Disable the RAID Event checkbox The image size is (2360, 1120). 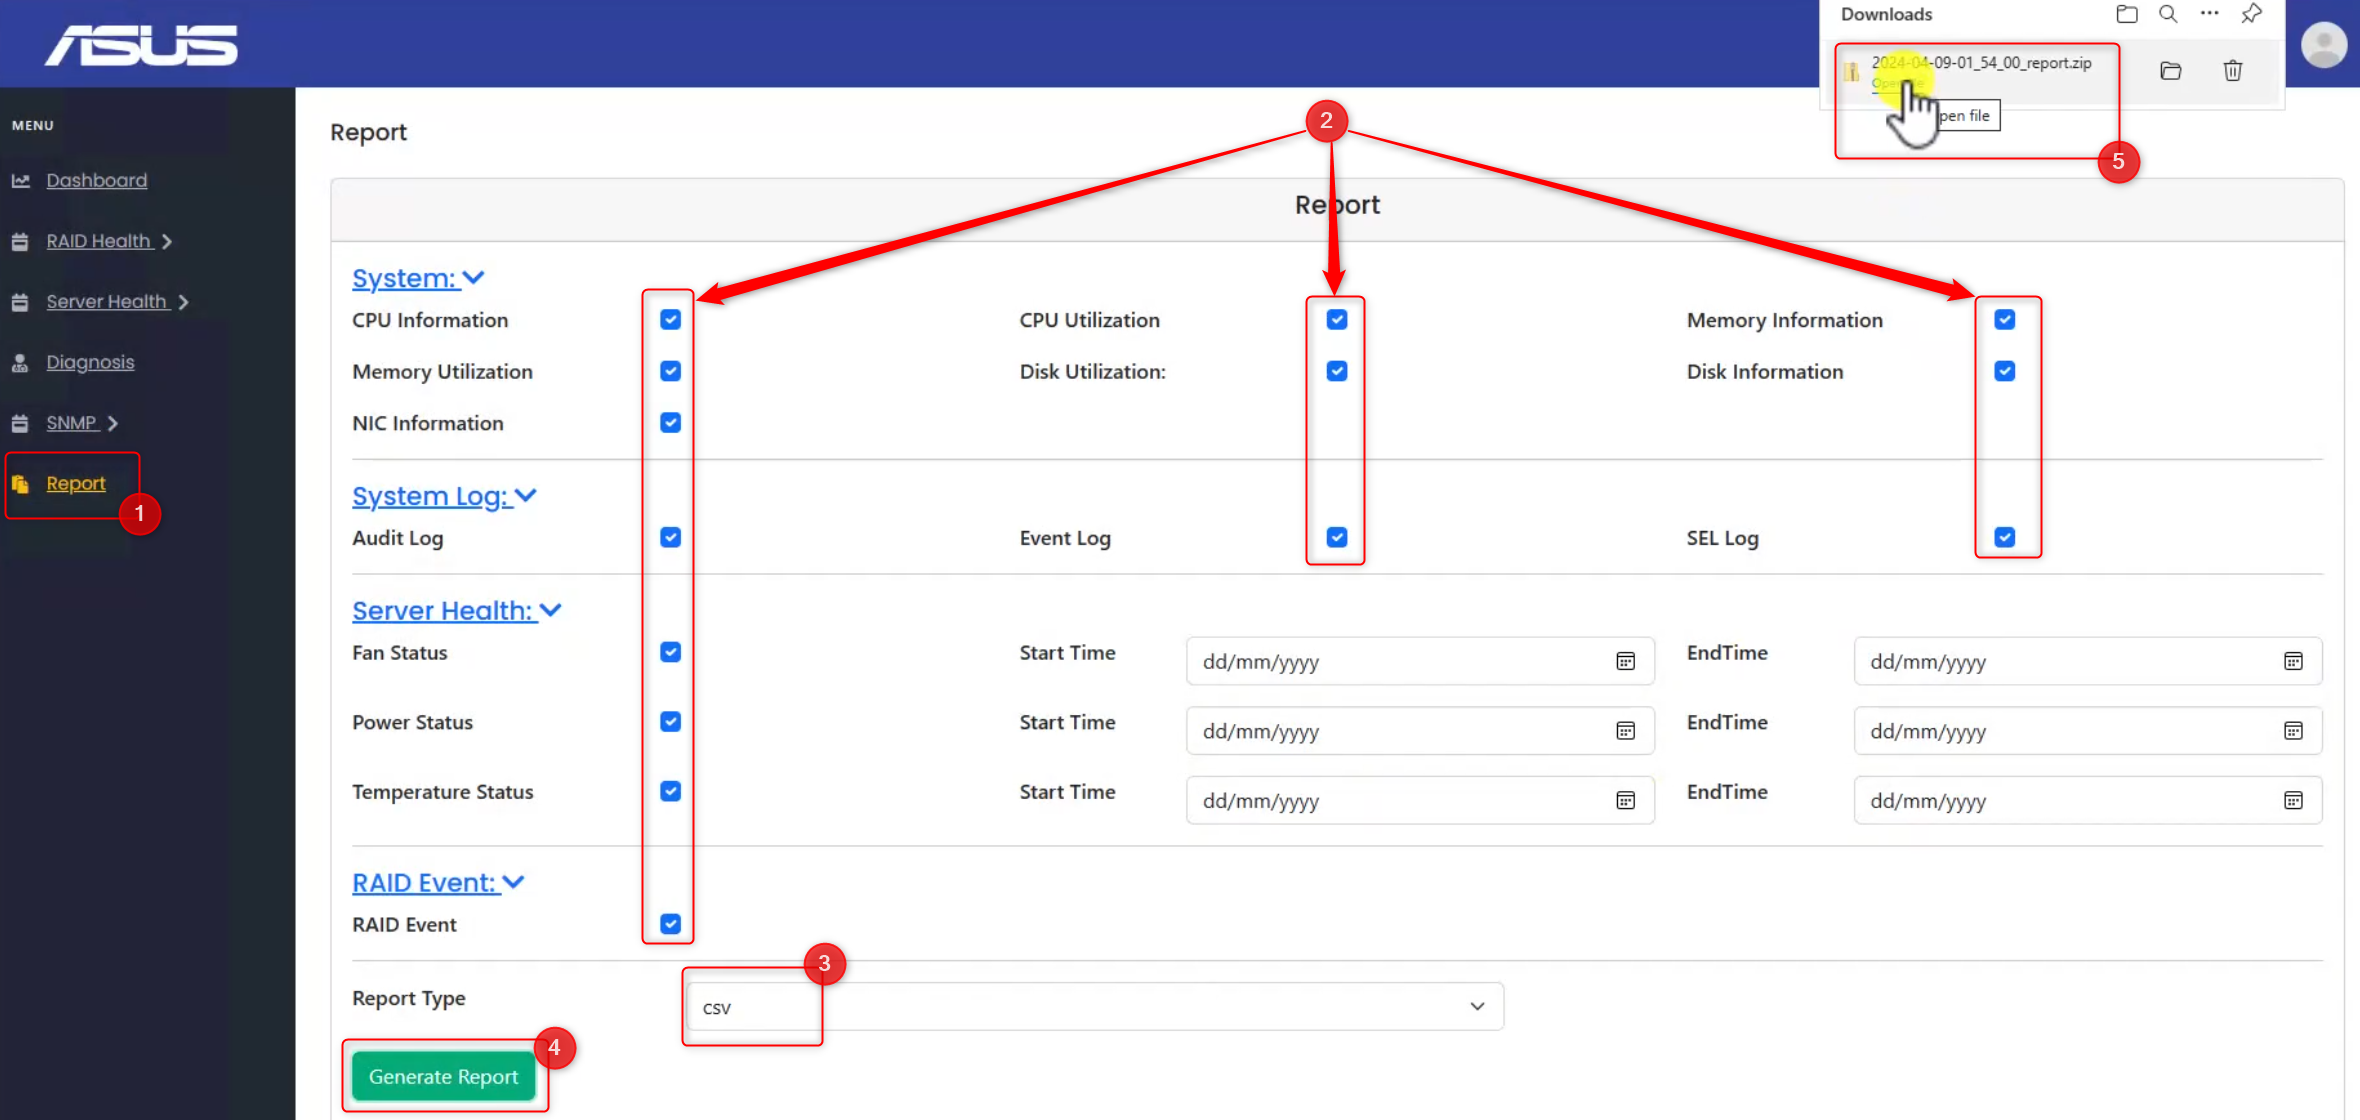pos(670,924)
